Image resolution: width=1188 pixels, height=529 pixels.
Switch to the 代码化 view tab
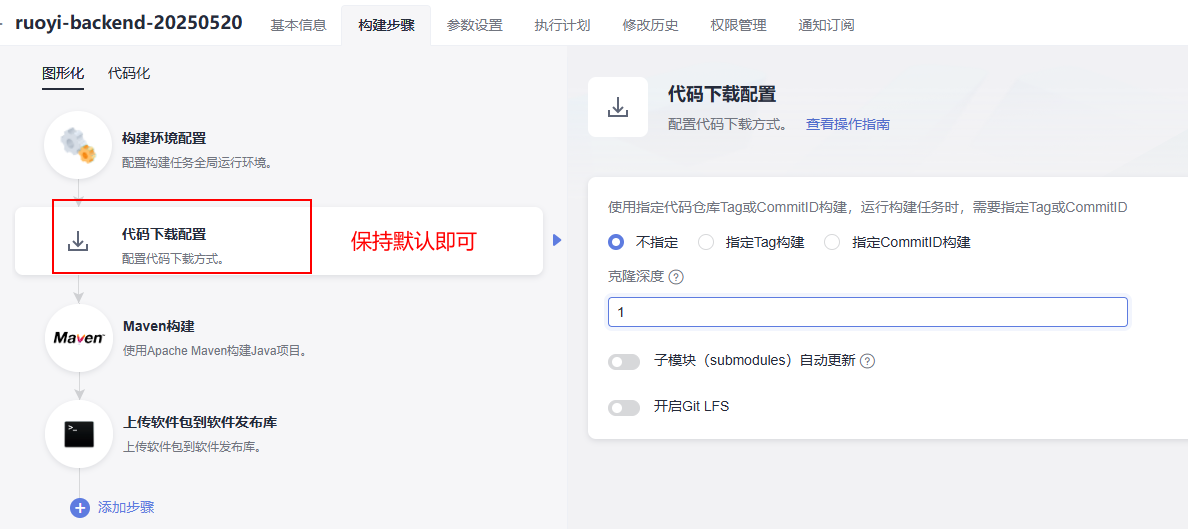pyautogui.click(x=129, y=74)
